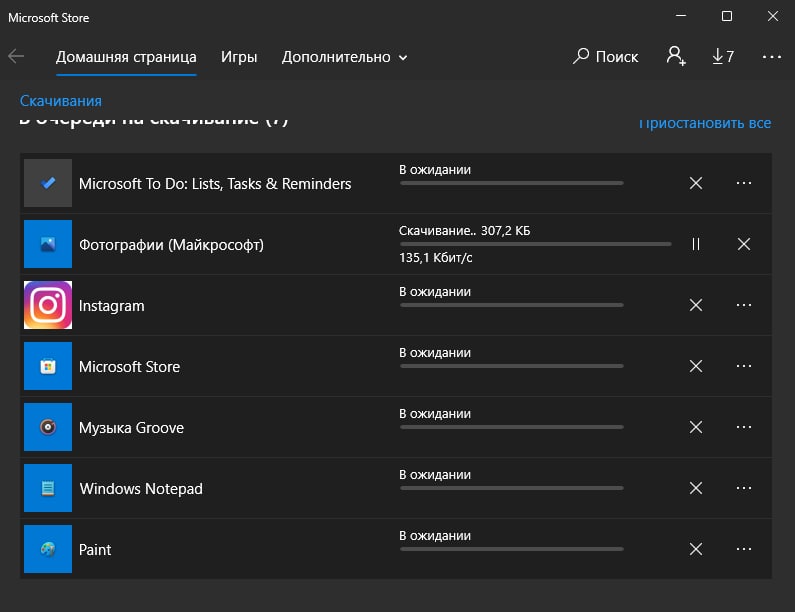Cancel Microsoft To Do download
This screenshot has width=795, height=612.
point(696,183)
